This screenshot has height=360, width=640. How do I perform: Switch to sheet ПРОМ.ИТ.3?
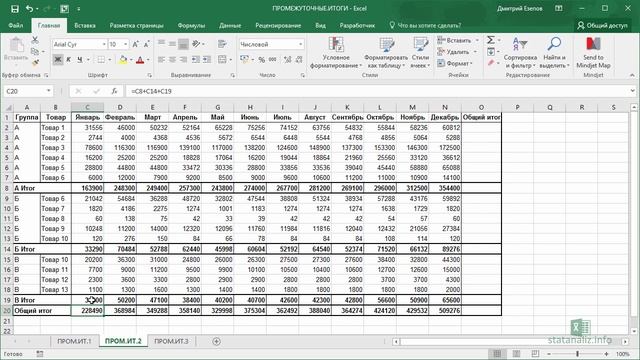tap(171, 341)
